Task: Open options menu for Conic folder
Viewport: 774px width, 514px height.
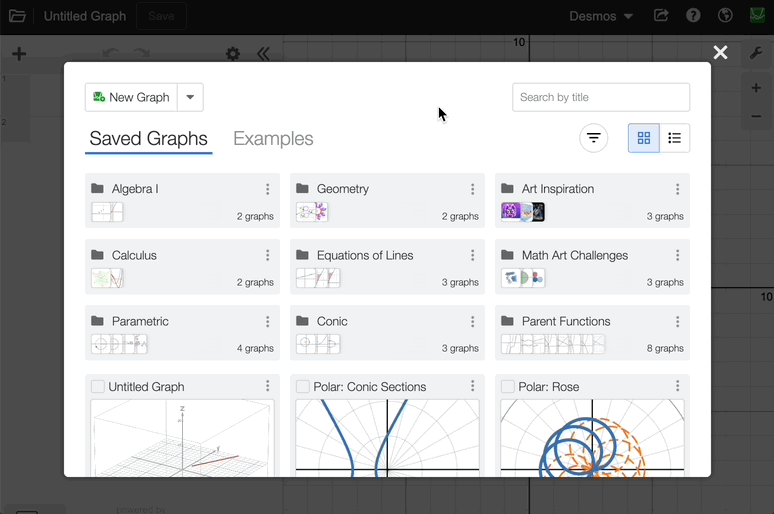Action: [x=473, y=321]
